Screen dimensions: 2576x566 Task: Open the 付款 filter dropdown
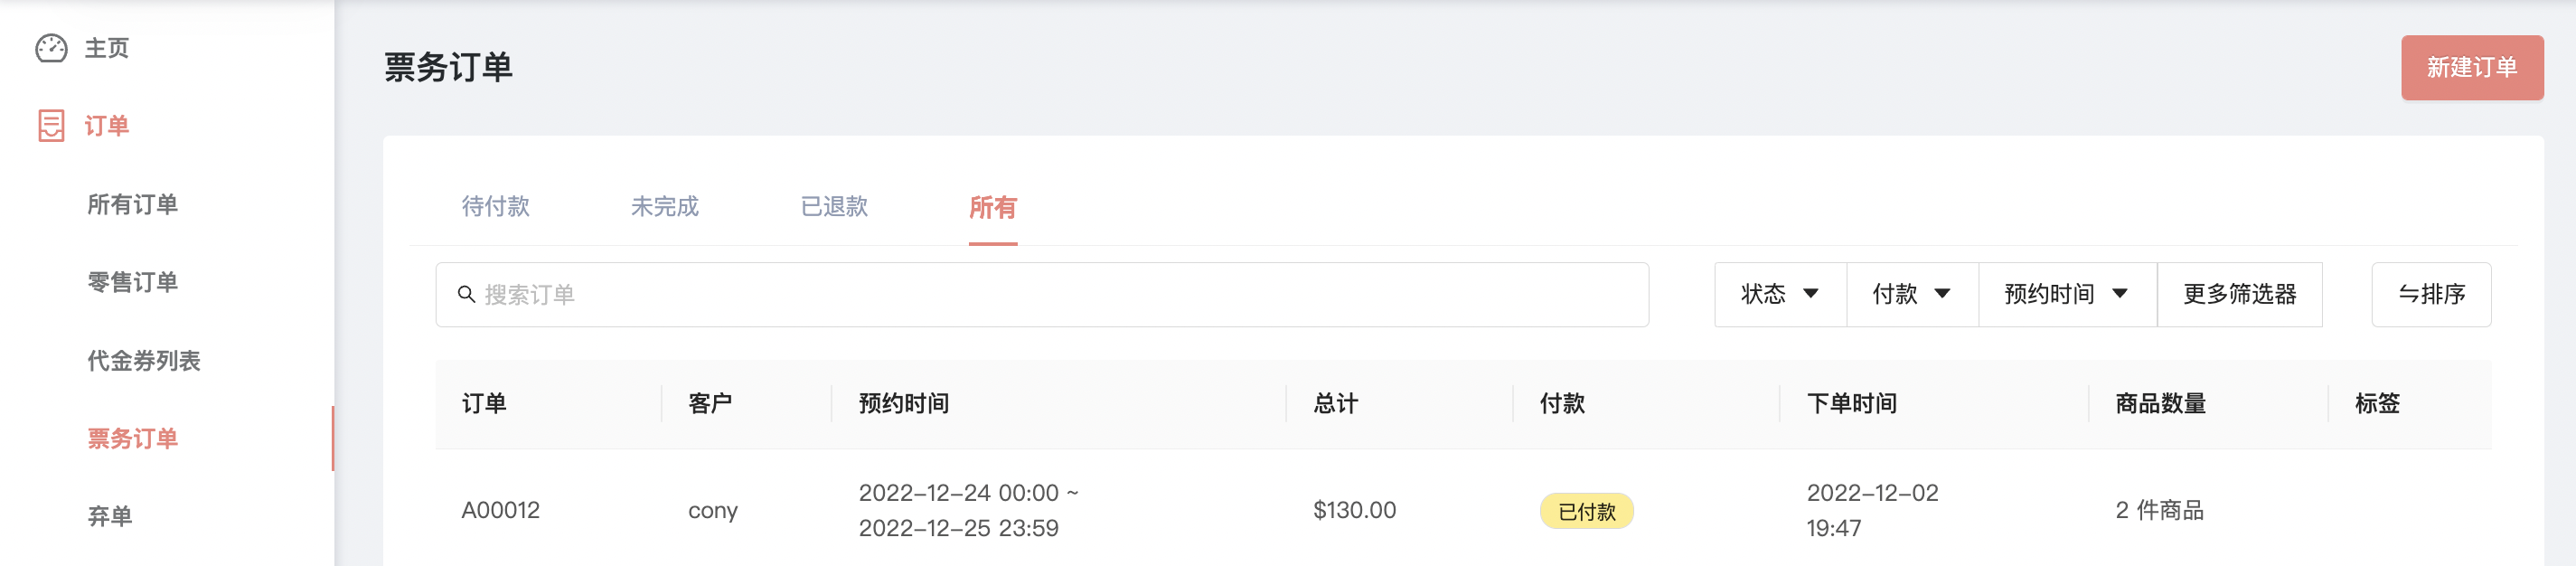click(x=1912, y=294)
